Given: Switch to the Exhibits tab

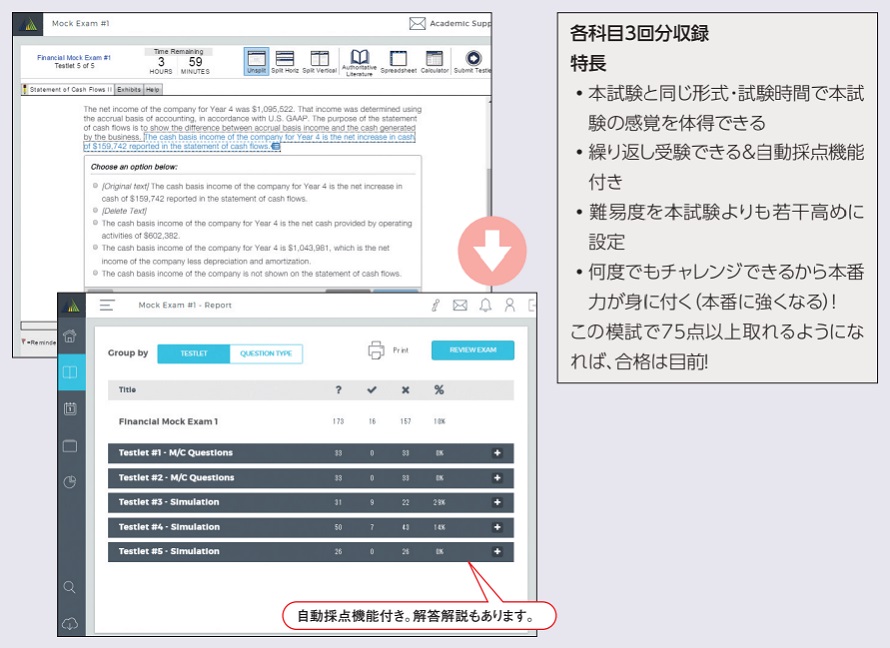Looking at the screenshot, I should 130,89.
